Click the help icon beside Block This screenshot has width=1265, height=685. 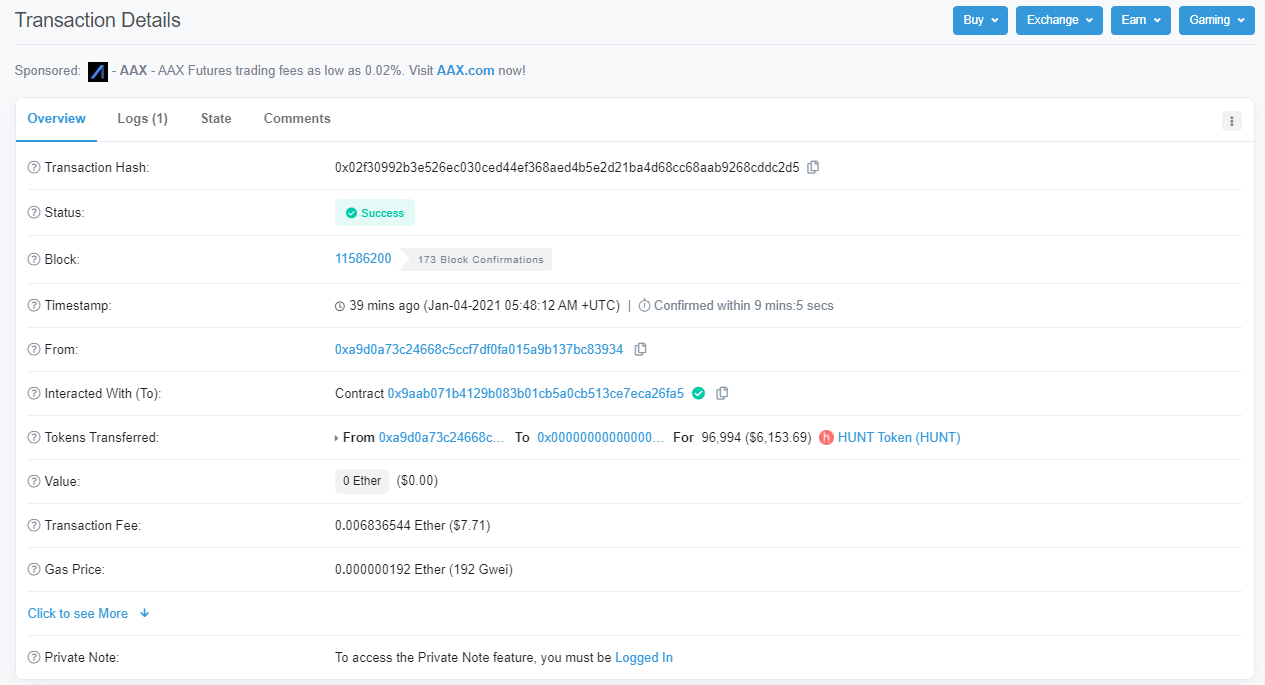[34, 260]
